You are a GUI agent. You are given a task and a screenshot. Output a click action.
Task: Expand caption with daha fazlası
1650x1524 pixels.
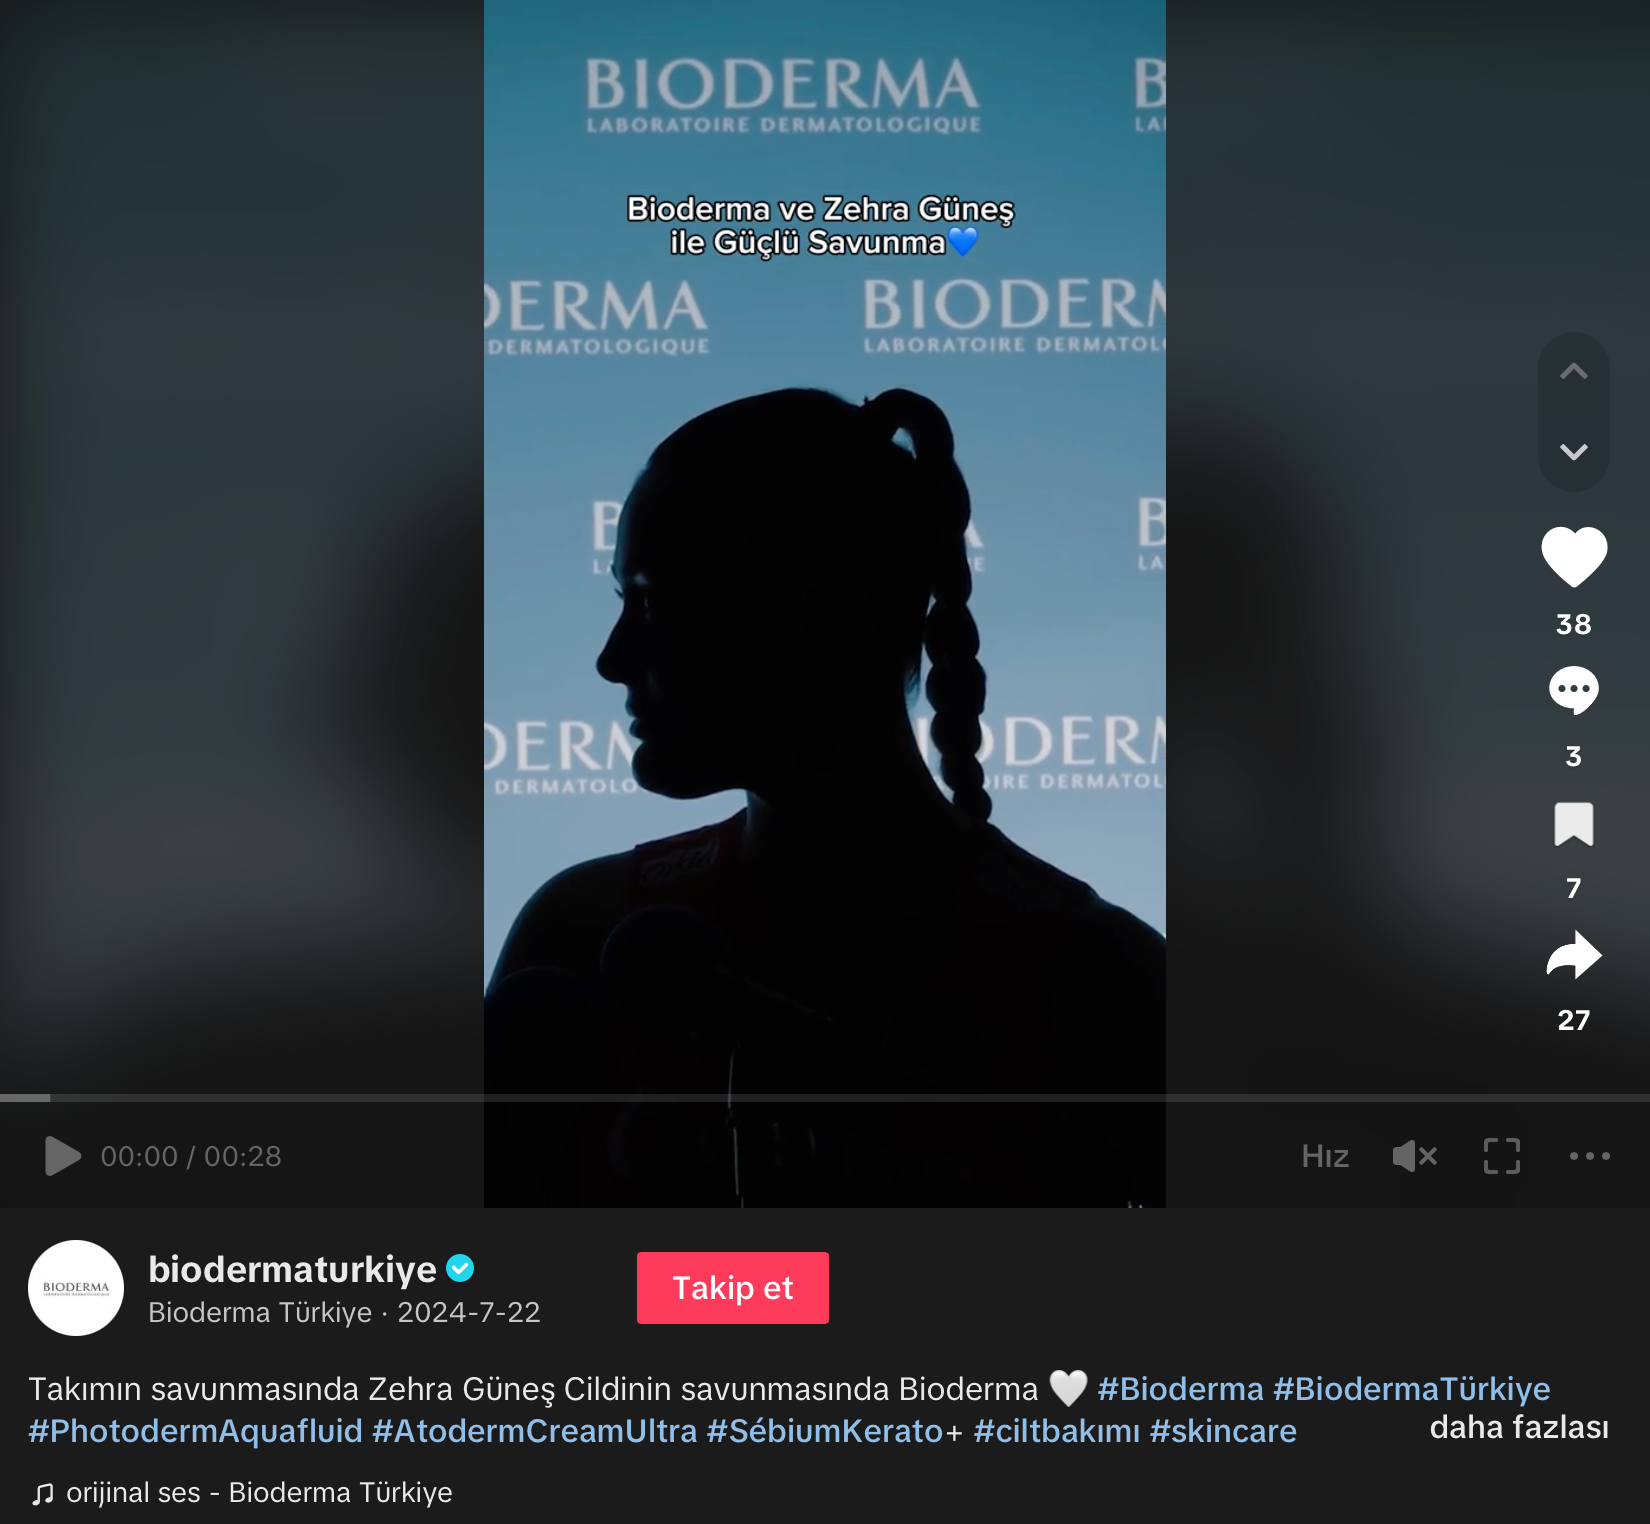(1519, 1427)
